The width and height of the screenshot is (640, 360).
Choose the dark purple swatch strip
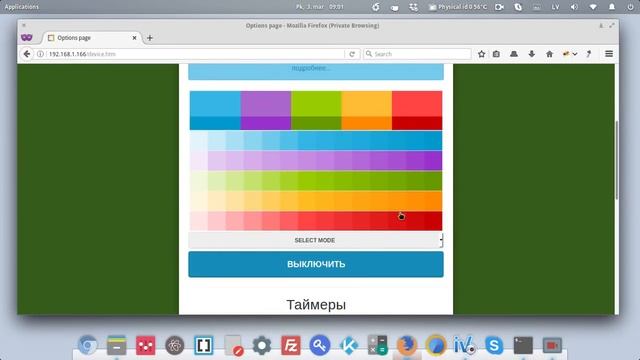coord(266,123)
